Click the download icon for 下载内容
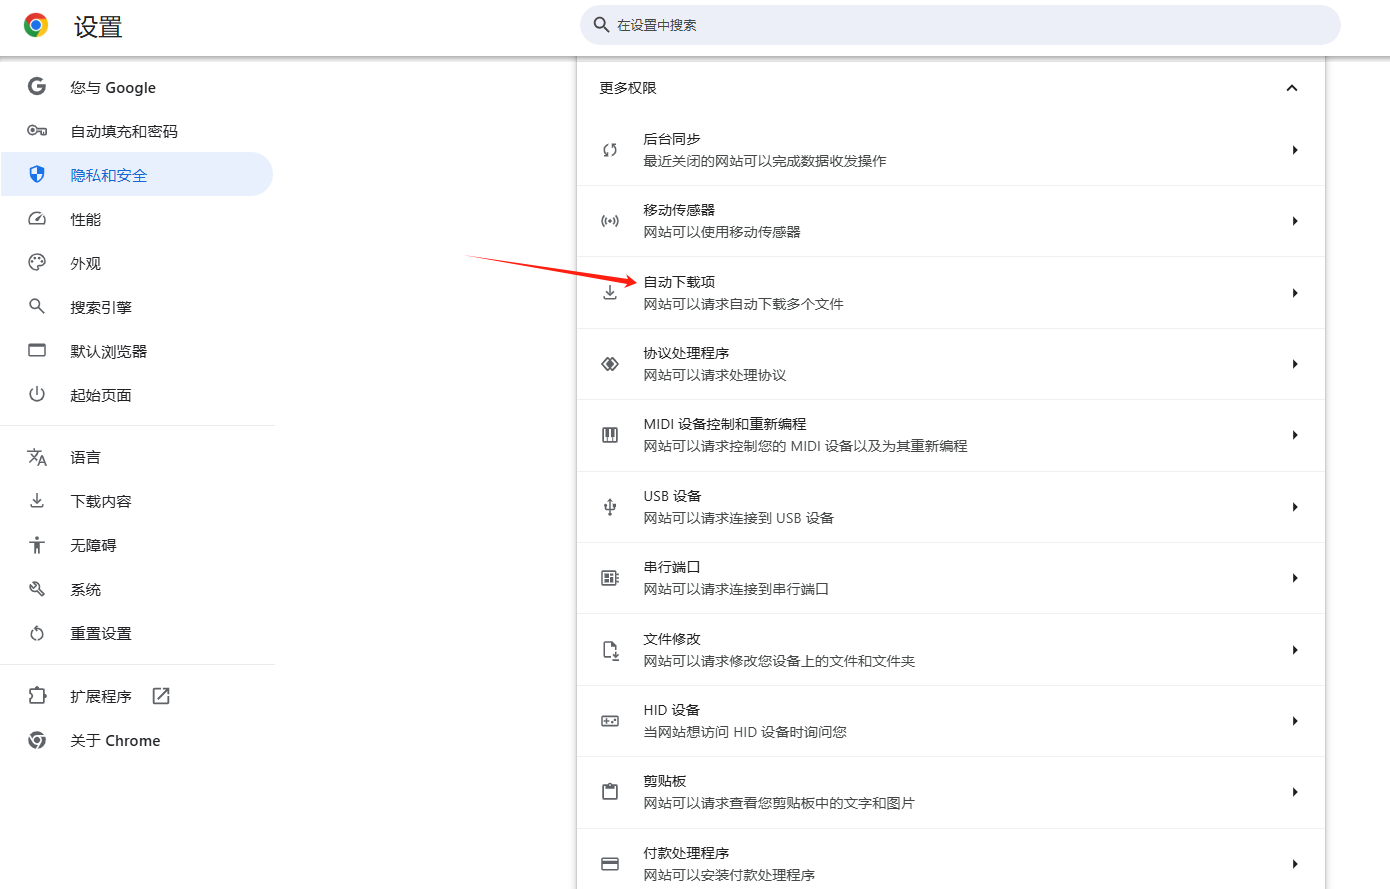Screen dimensions: 1390x889 click(37, 501)
